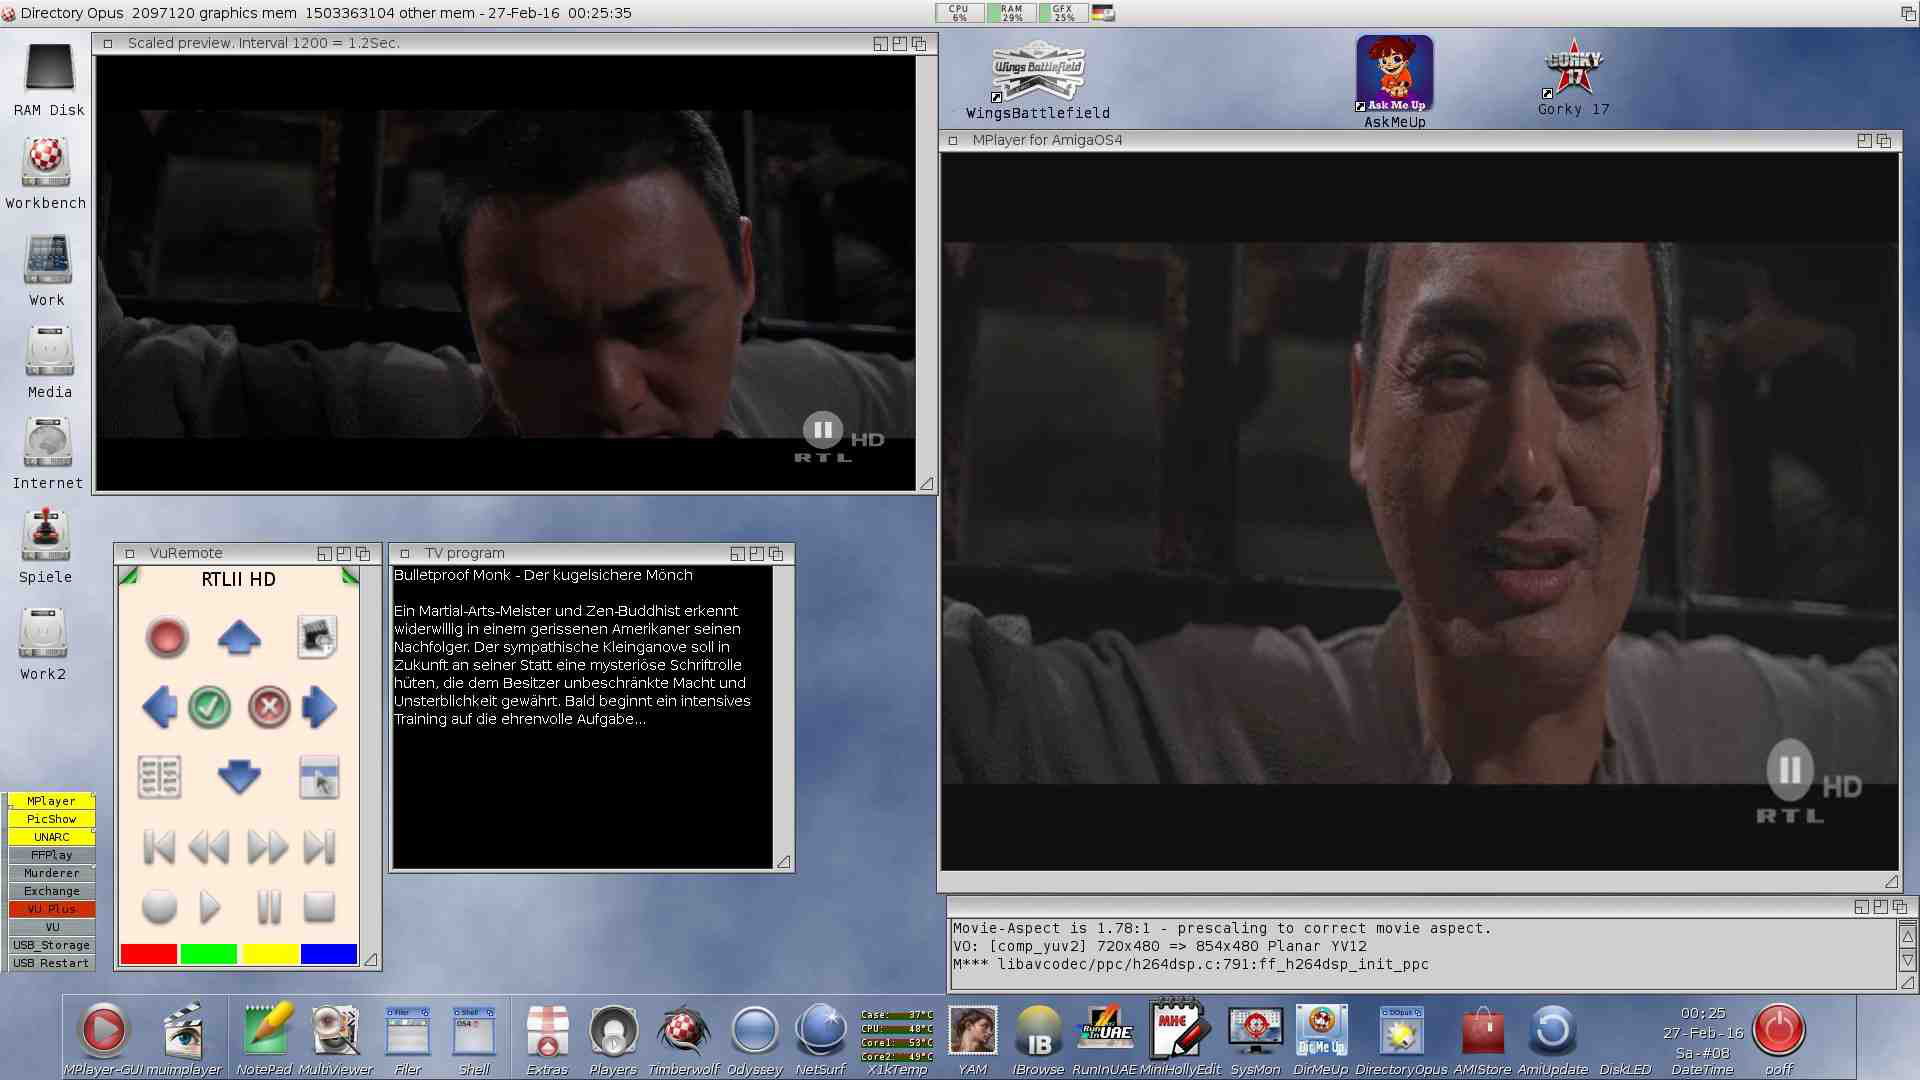Viewport: 1920px width, 1080px height.
Task: Click the USB Restart button
Action: click(x=51, y=963)
